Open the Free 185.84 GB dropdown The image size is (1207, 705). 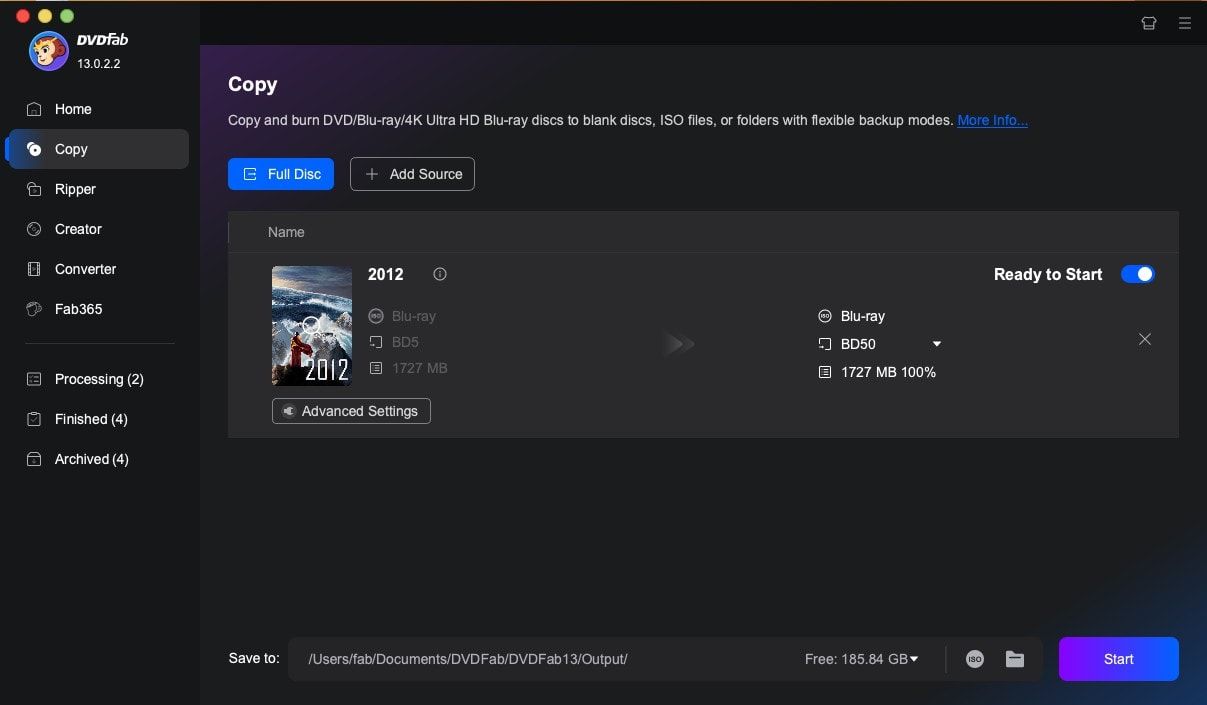(x=913, y=659)
